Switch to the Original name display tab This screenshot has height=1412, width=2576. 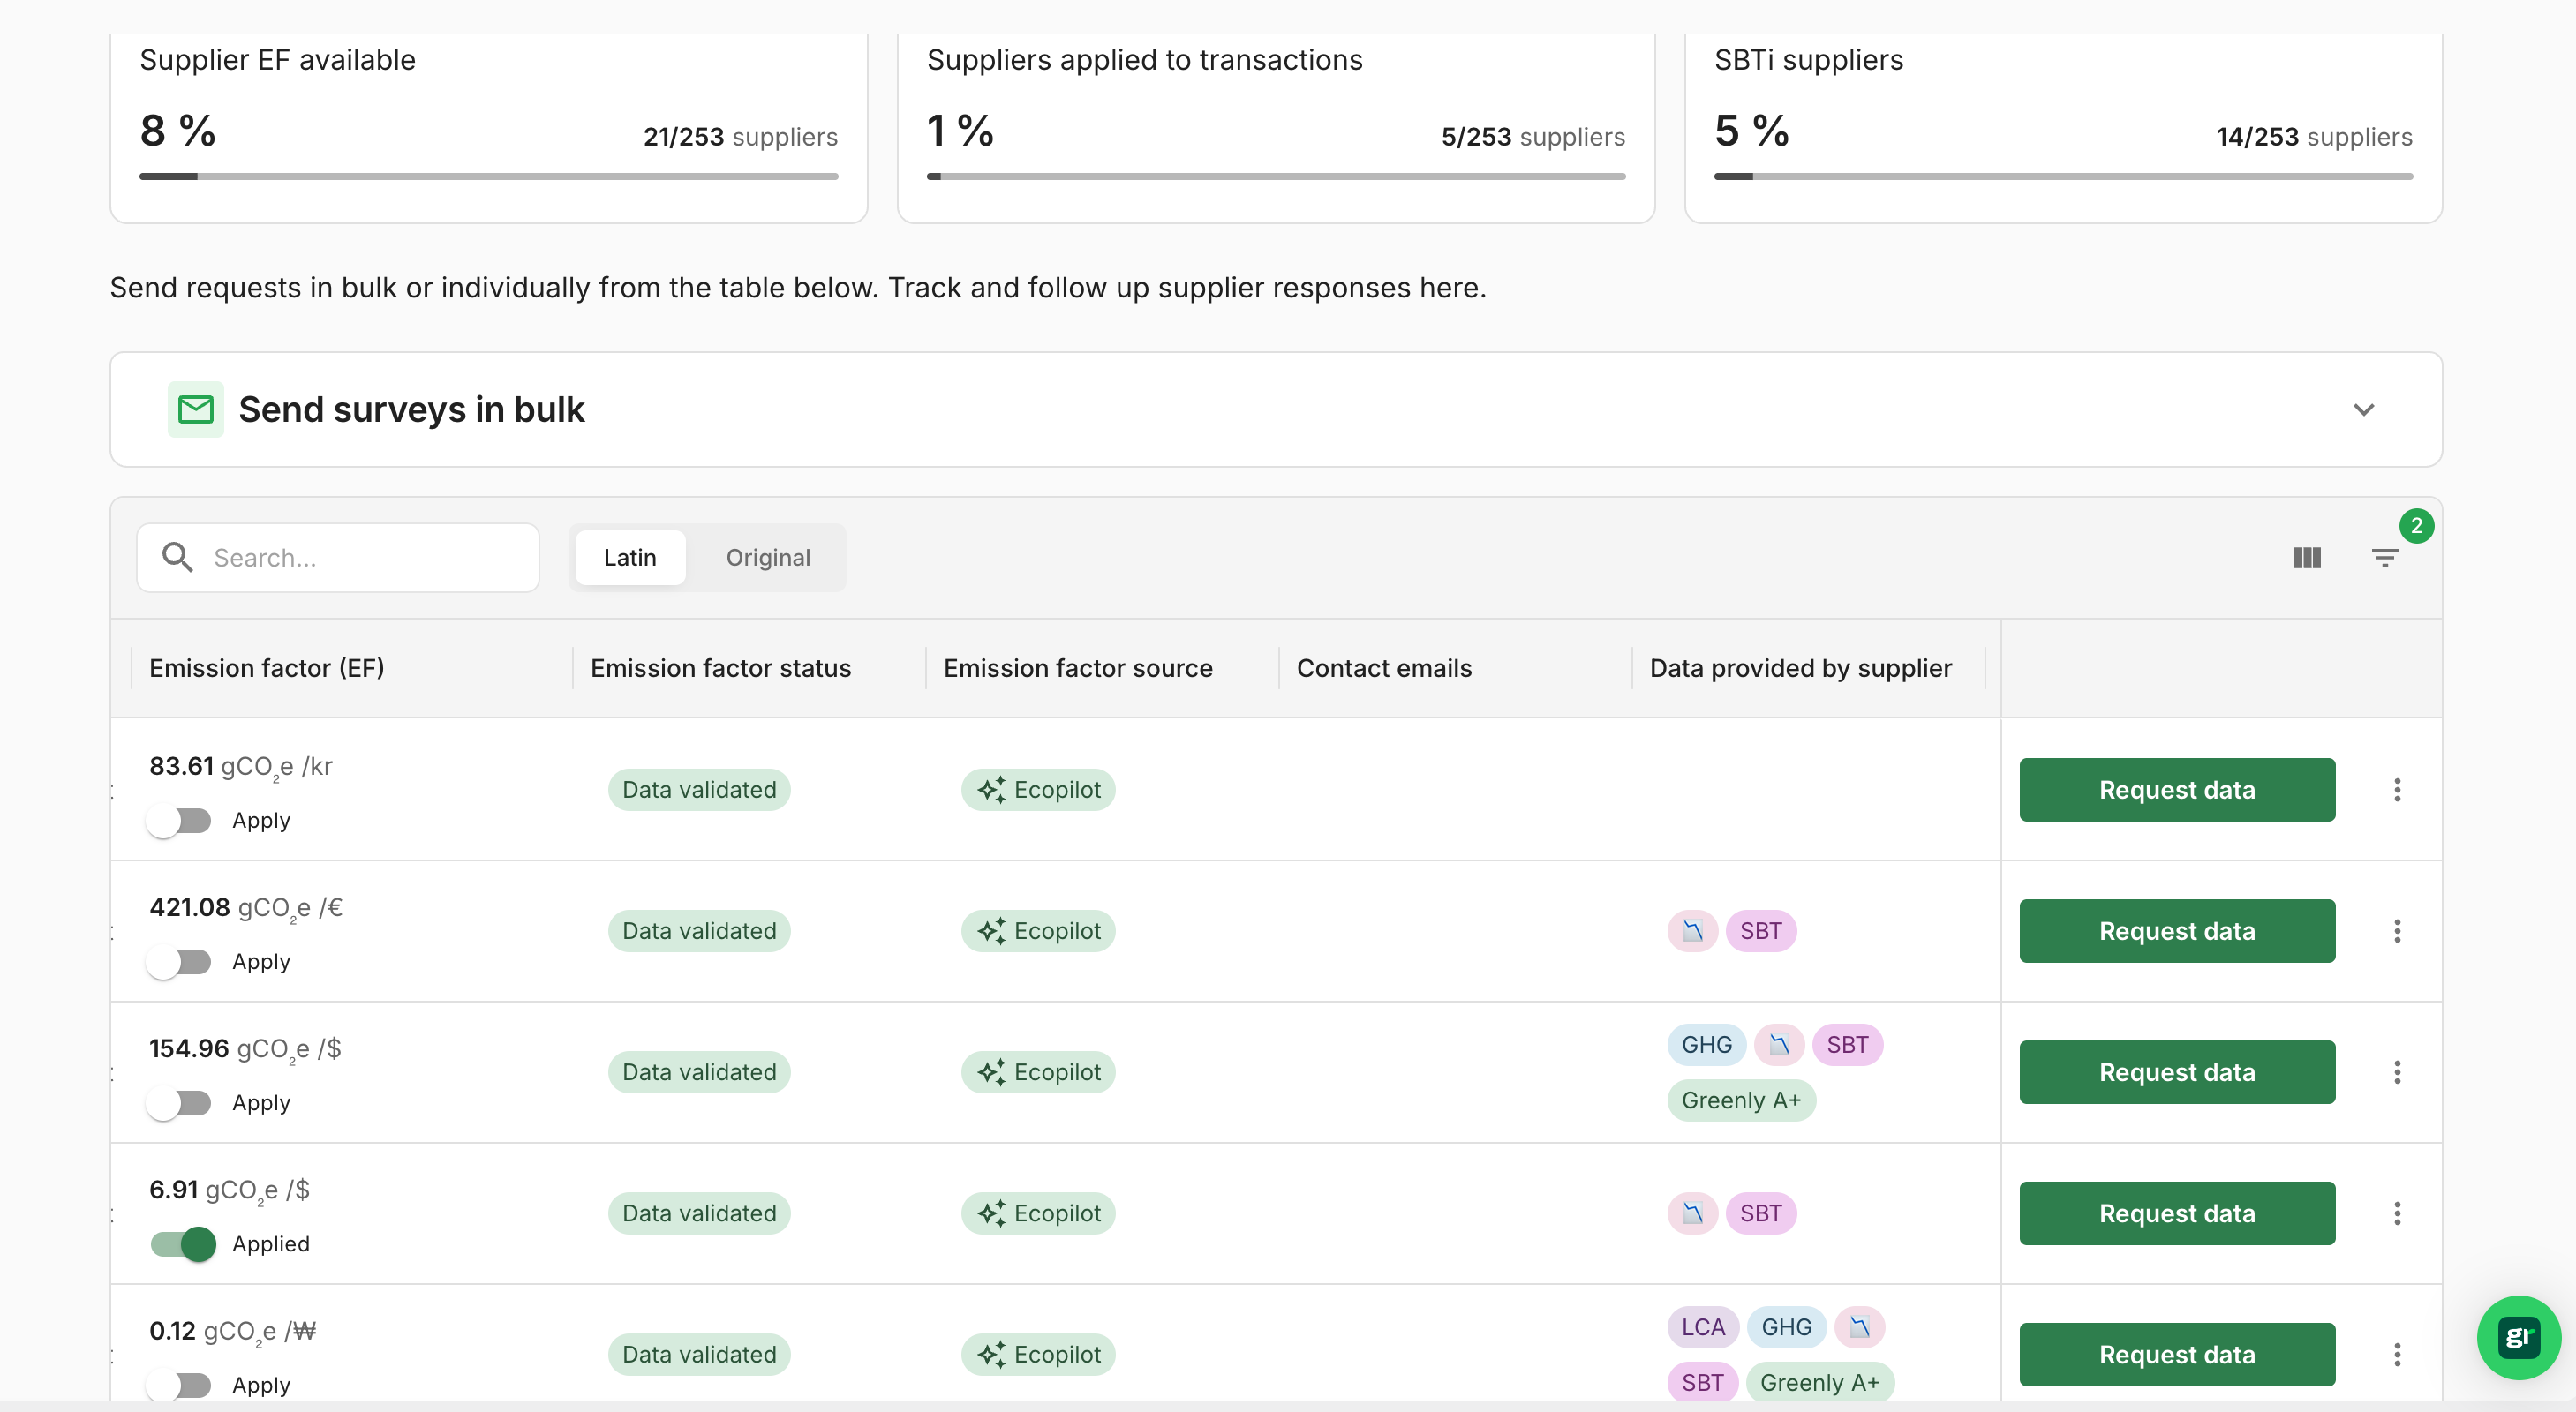click(768, 557)
